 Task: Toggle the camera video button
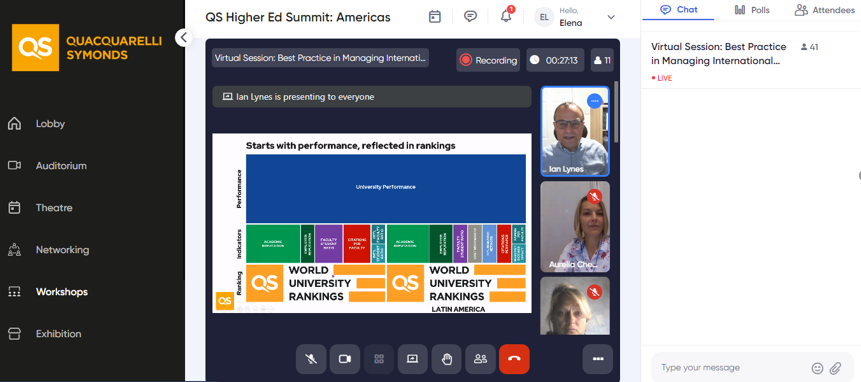click(x=345, y=359)
